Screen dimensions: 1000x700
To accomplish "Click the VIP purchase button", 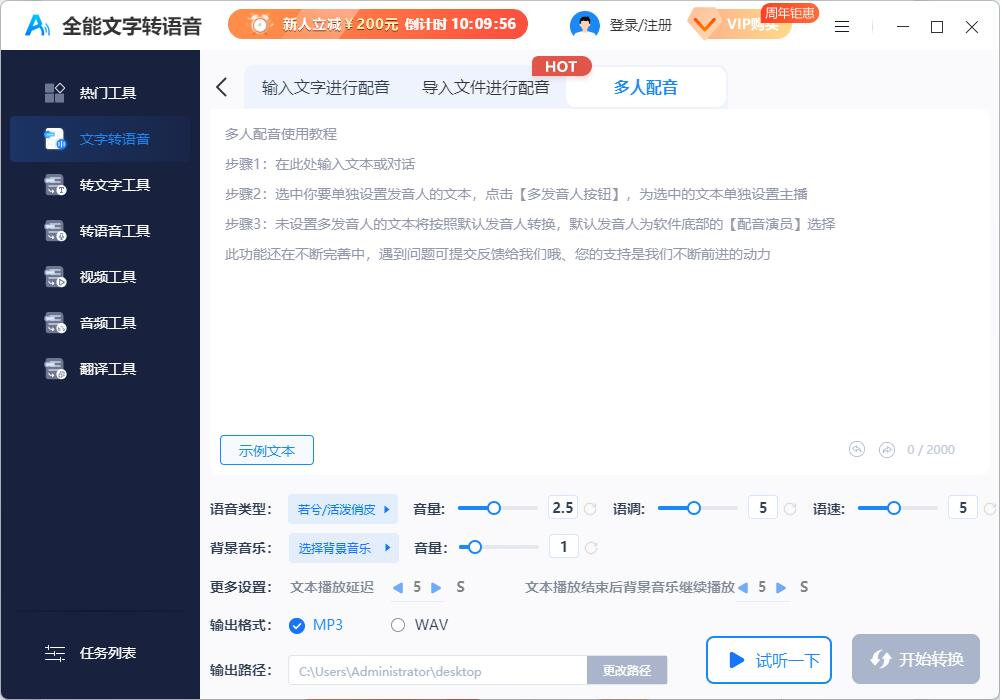I will pos(740,24).
